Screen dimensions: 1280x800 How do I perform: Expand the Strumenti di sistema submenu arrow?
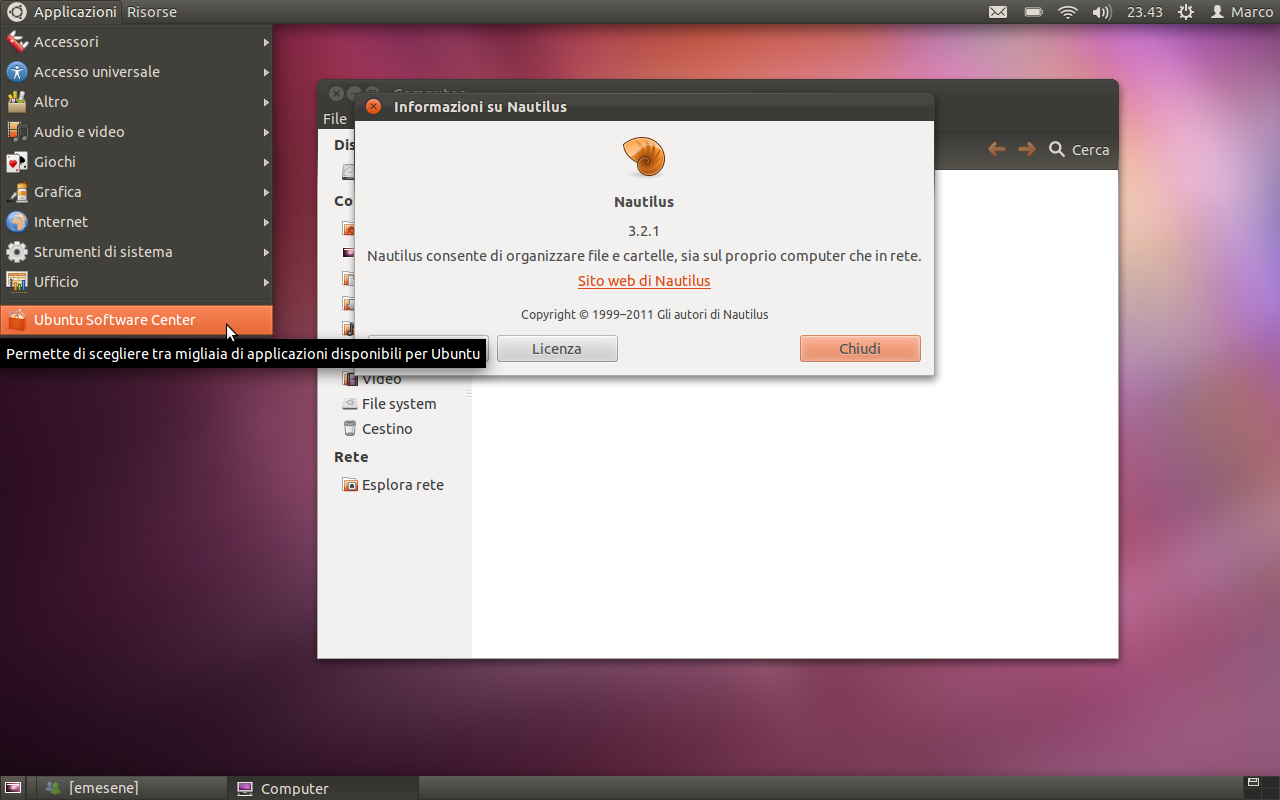265,252
